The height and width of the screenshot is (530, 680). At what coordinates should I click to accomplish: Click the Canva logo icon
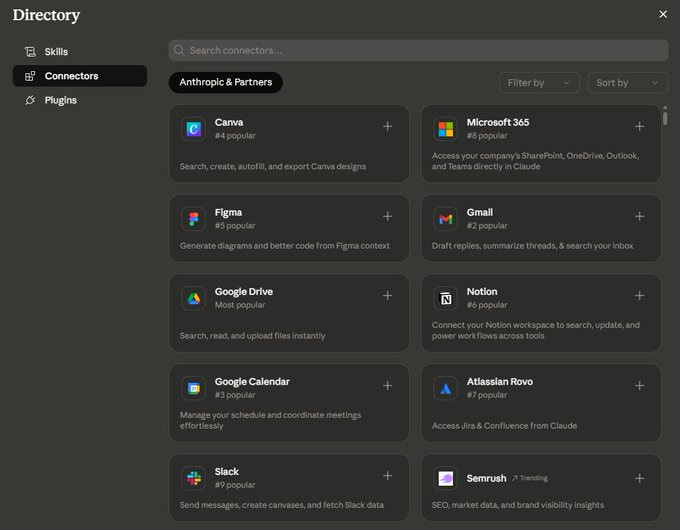[193, 129]
